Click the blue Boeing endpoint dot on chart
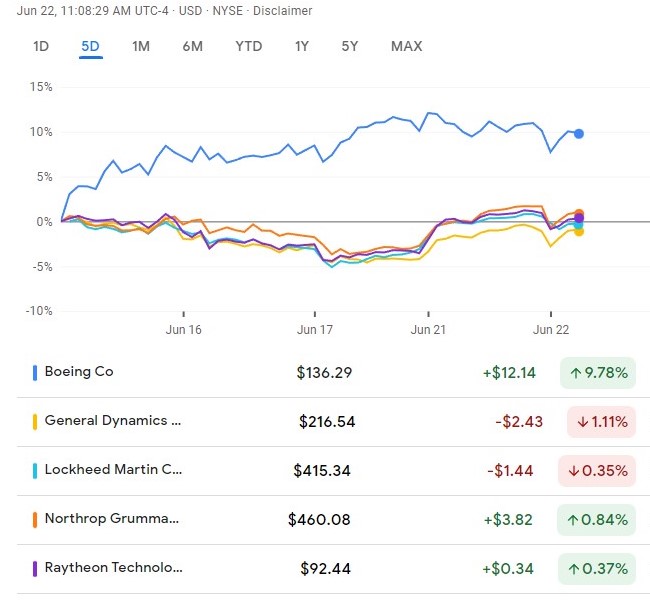 579,133
